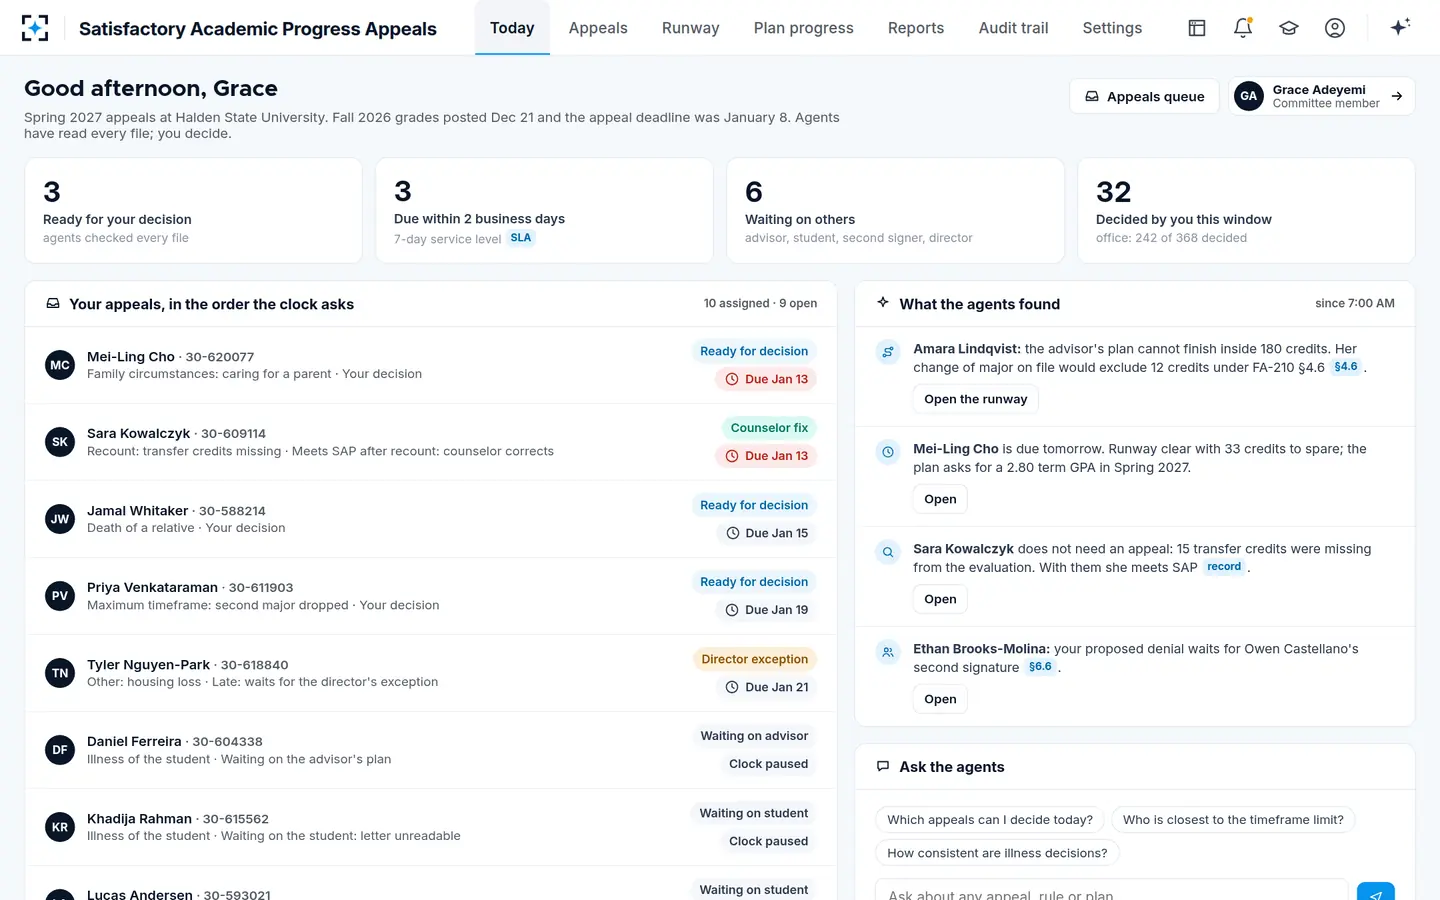Open the user account icon
The width and height of the screenshot is (1440, 900).
1335,28
